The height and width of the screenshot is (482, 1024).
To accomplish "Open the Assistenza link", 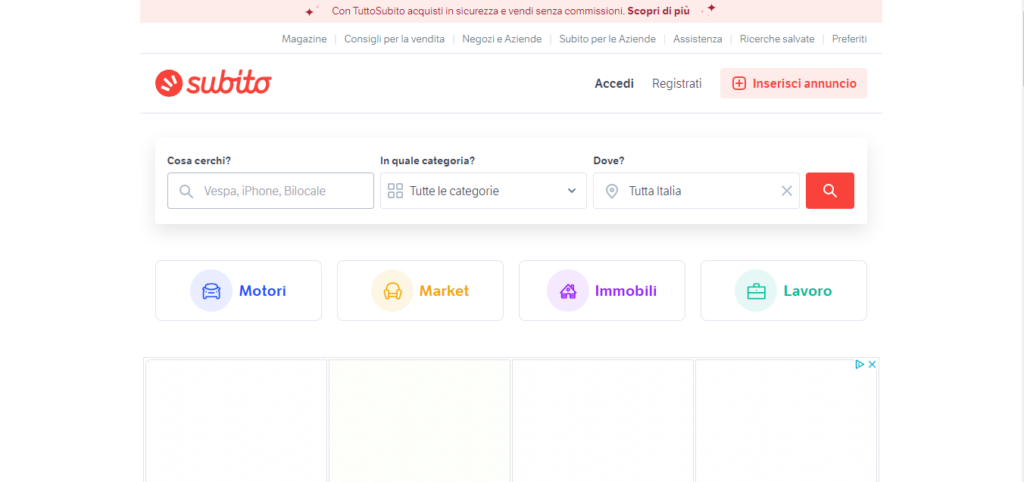I will pyautogui.click(x=697, y=39).
